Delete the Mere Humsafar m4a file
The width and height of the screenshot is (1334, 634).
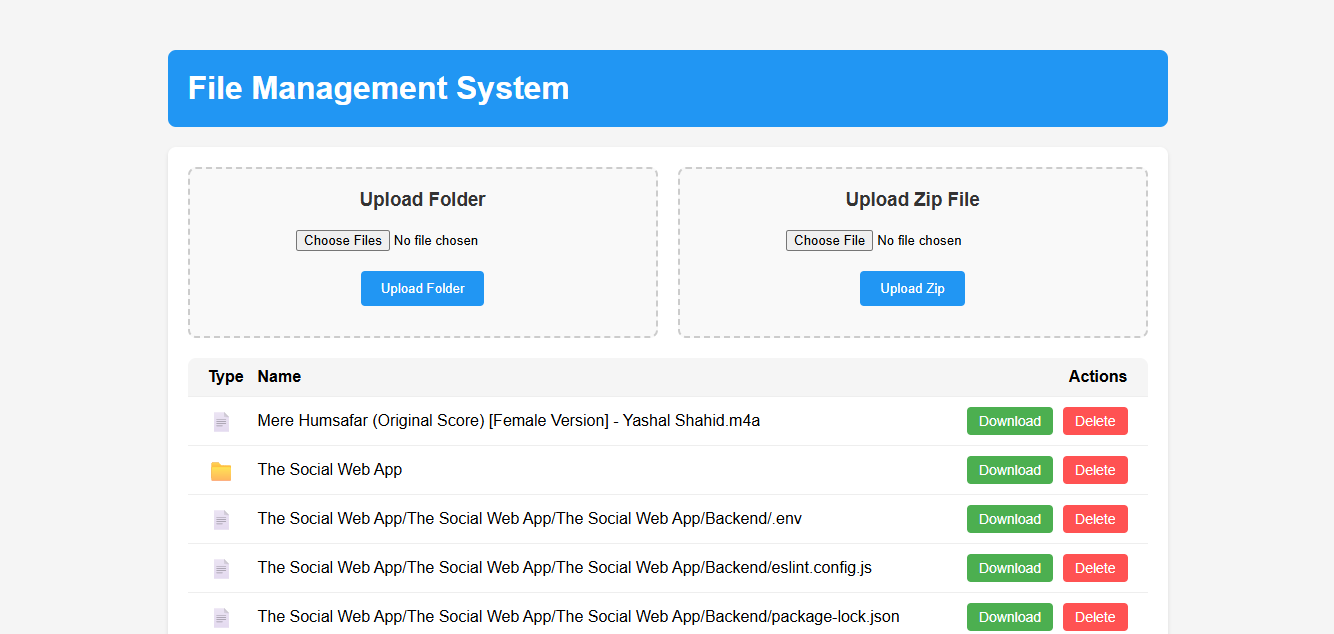pos(1095,421)
